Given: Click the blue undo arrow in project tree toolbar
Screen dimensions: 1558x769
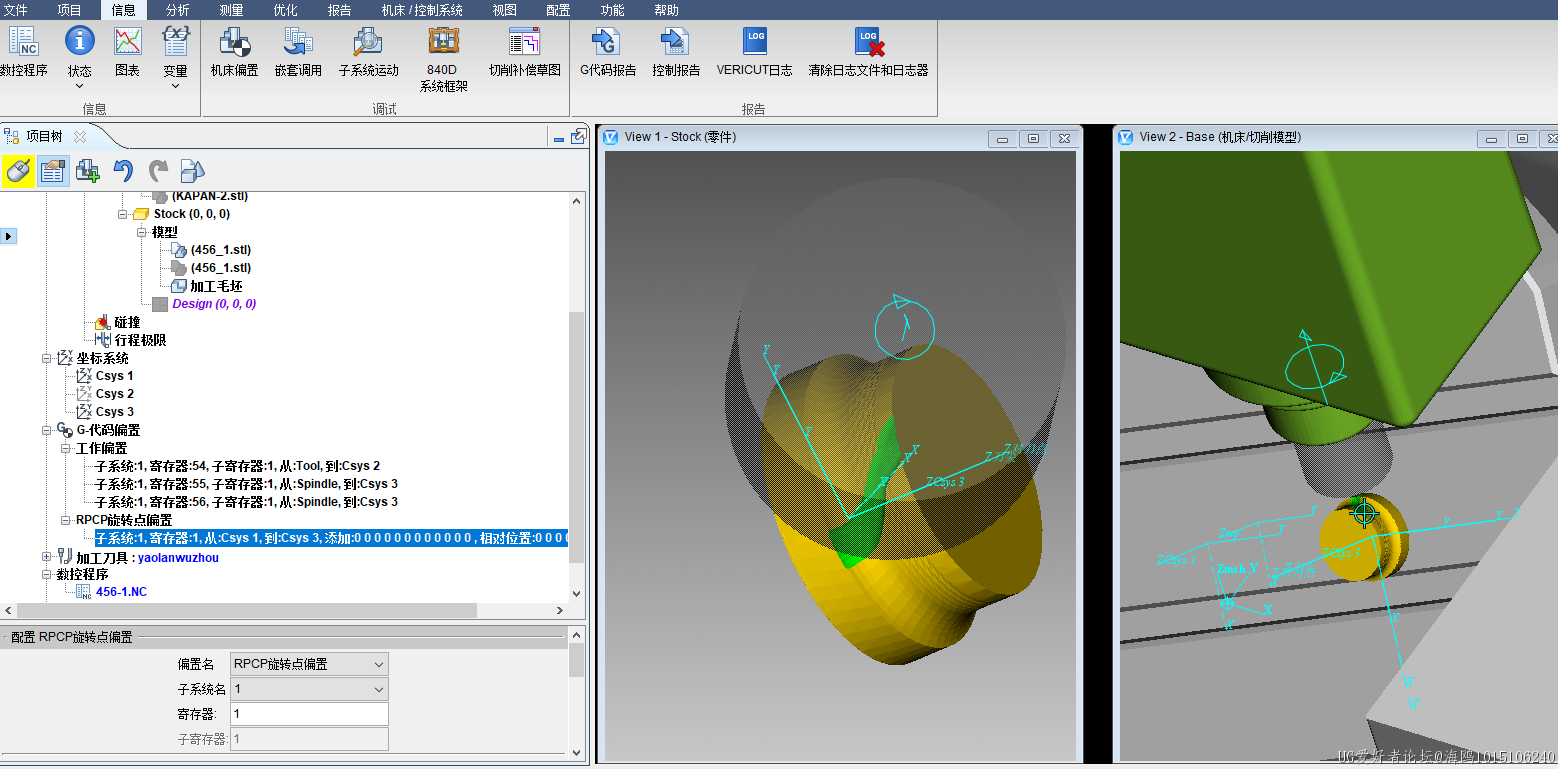Looking at the screenshot, I should (123, 171).
